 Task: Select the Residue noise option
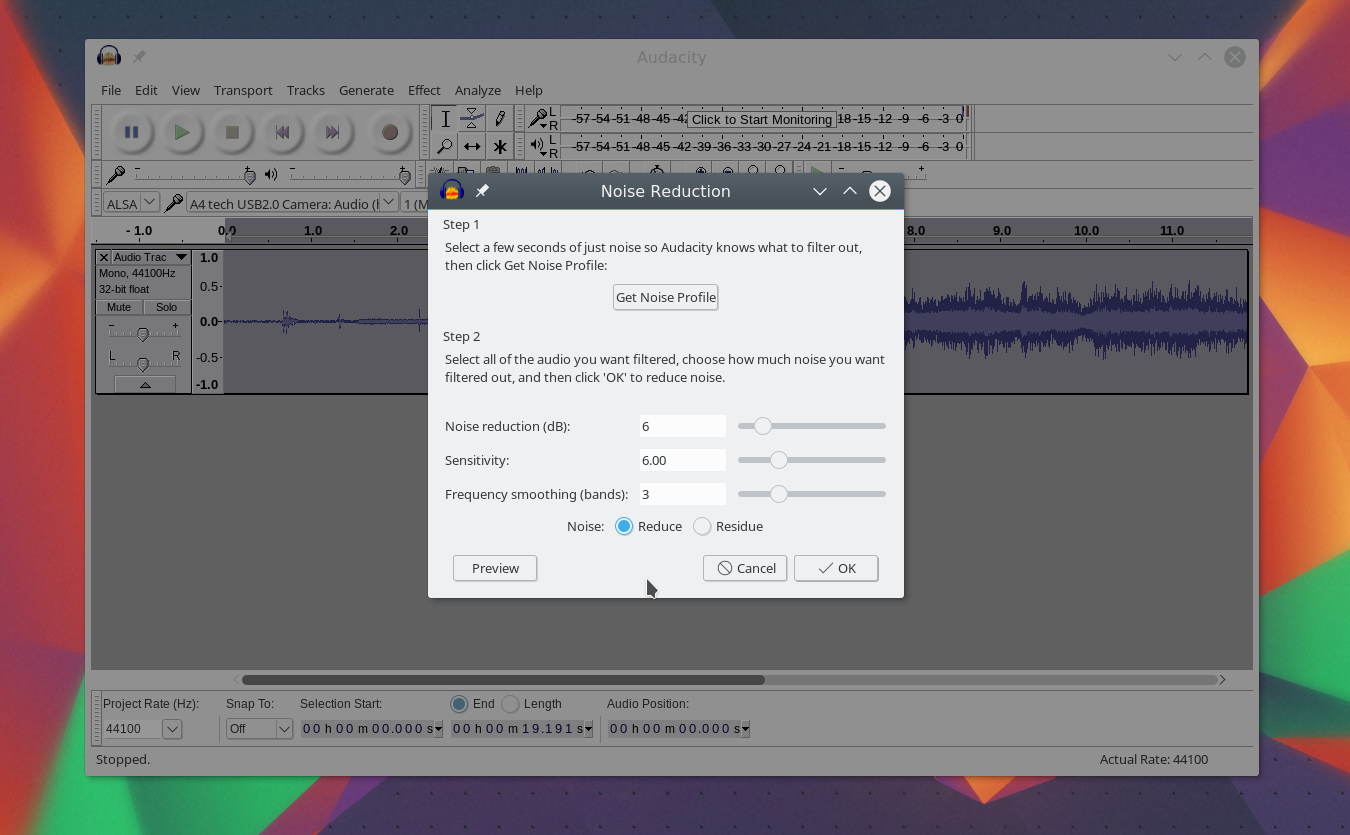tap(702, 526)
